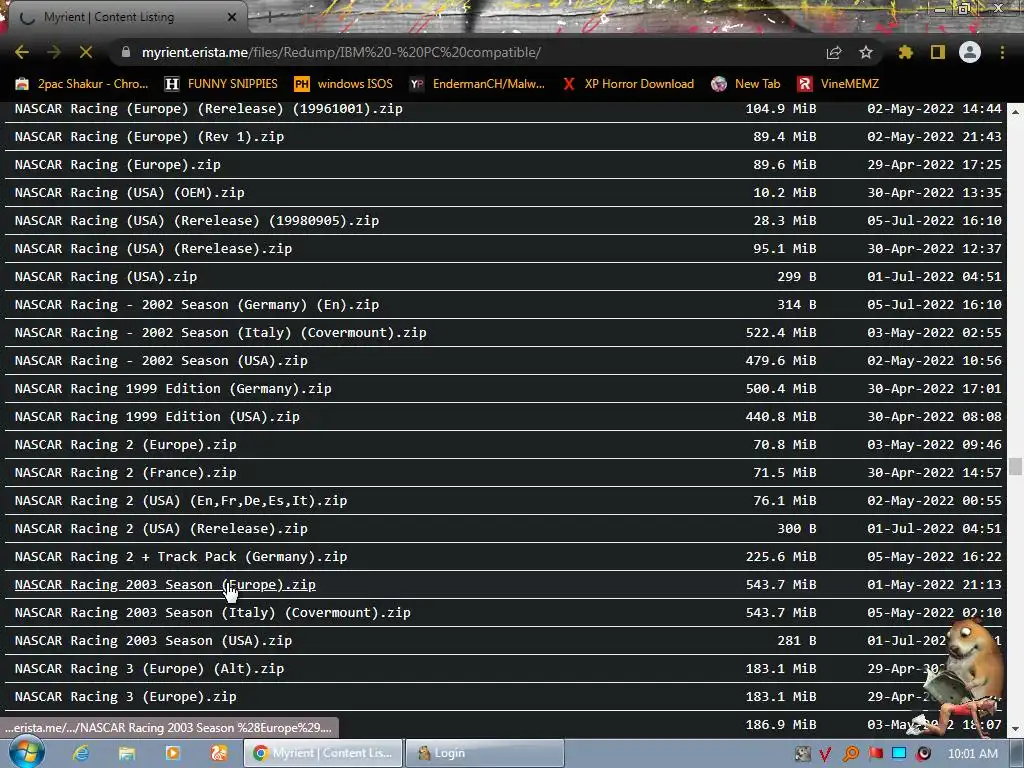Close the Myrient Content Listing tab

click(232, 18)
